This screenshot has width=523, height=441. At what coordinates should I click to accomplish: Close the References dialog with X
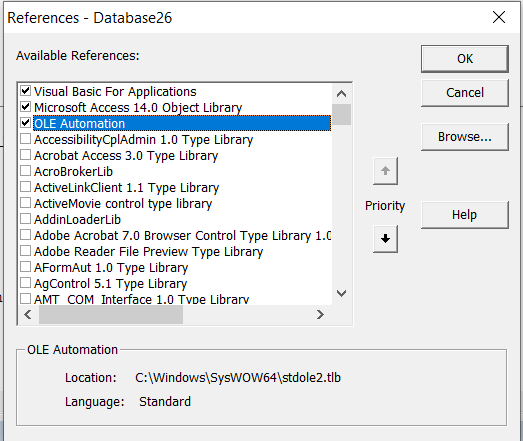499,17
